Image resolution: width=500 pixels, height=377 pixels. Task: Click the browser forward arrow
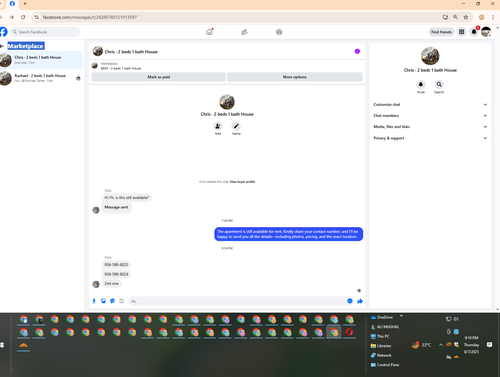(x=12, y=17)
